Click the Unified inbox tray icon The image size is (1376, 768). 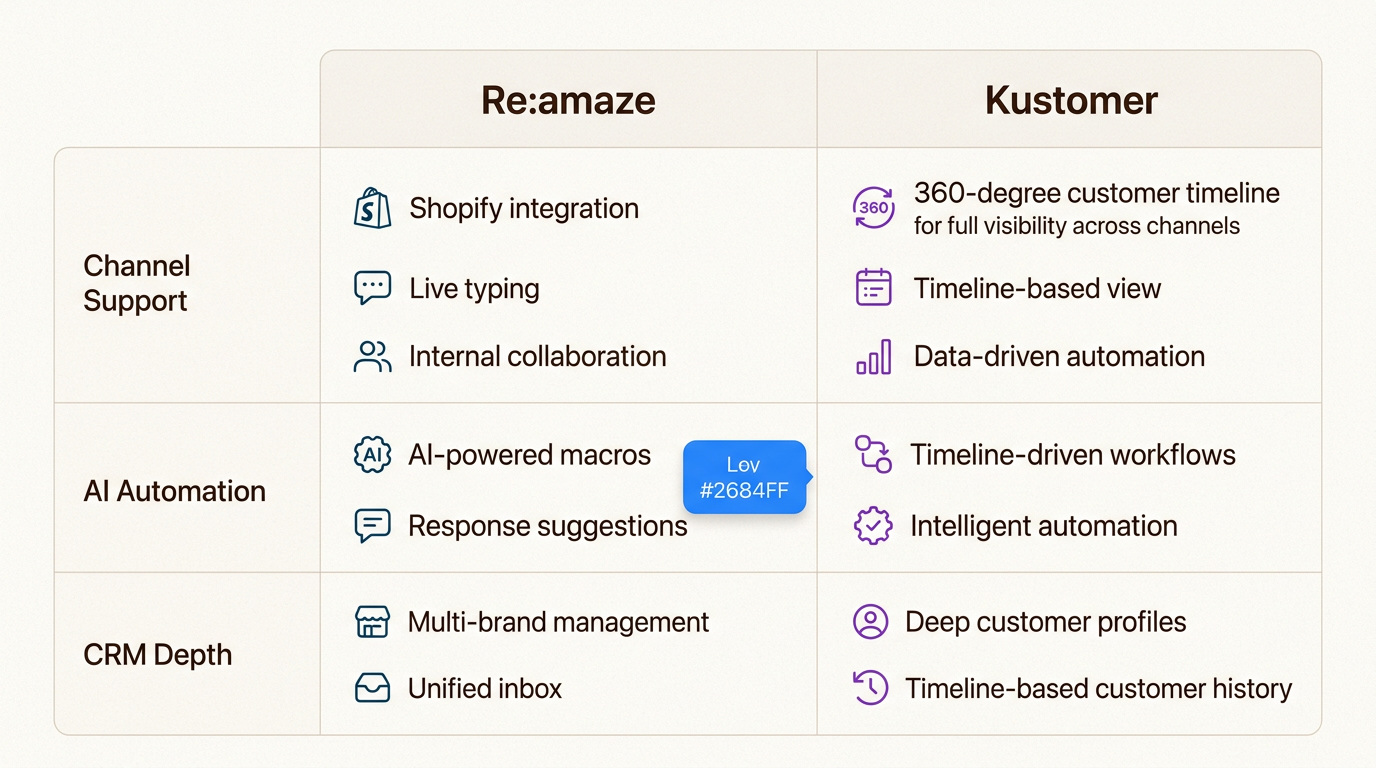pos(372,688)
